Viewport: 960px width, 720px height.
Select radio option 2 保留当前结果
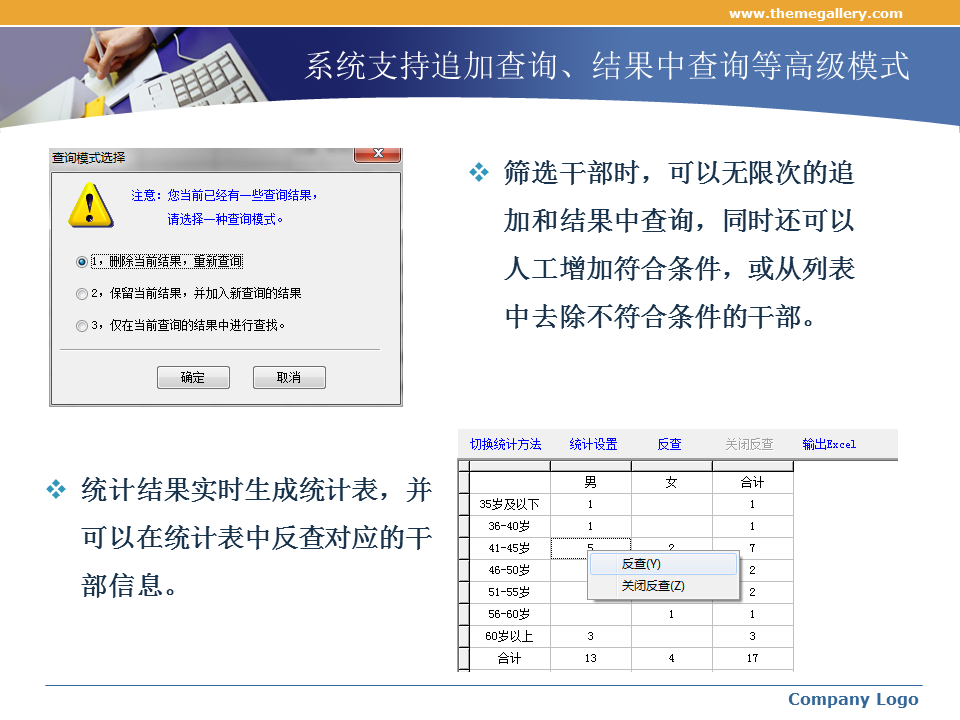click(x=82, y=294)
